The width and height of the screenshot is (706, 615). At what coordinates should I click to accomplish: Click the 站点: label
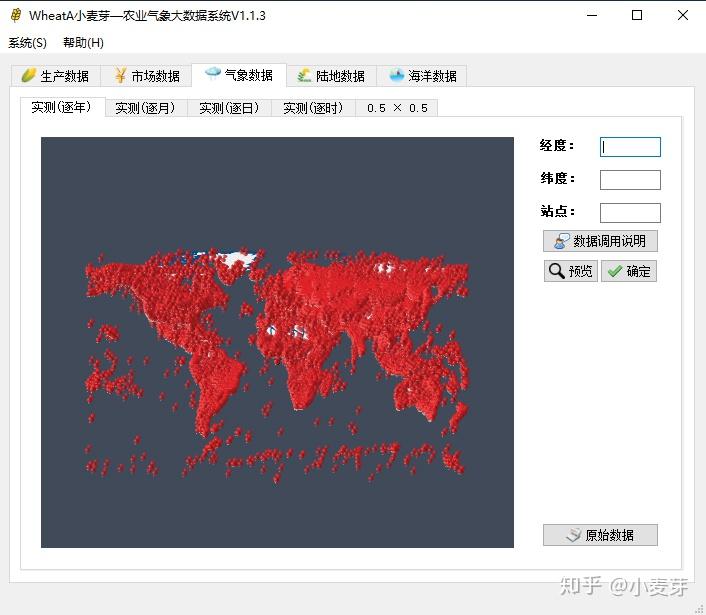click(x=557, y=211)
